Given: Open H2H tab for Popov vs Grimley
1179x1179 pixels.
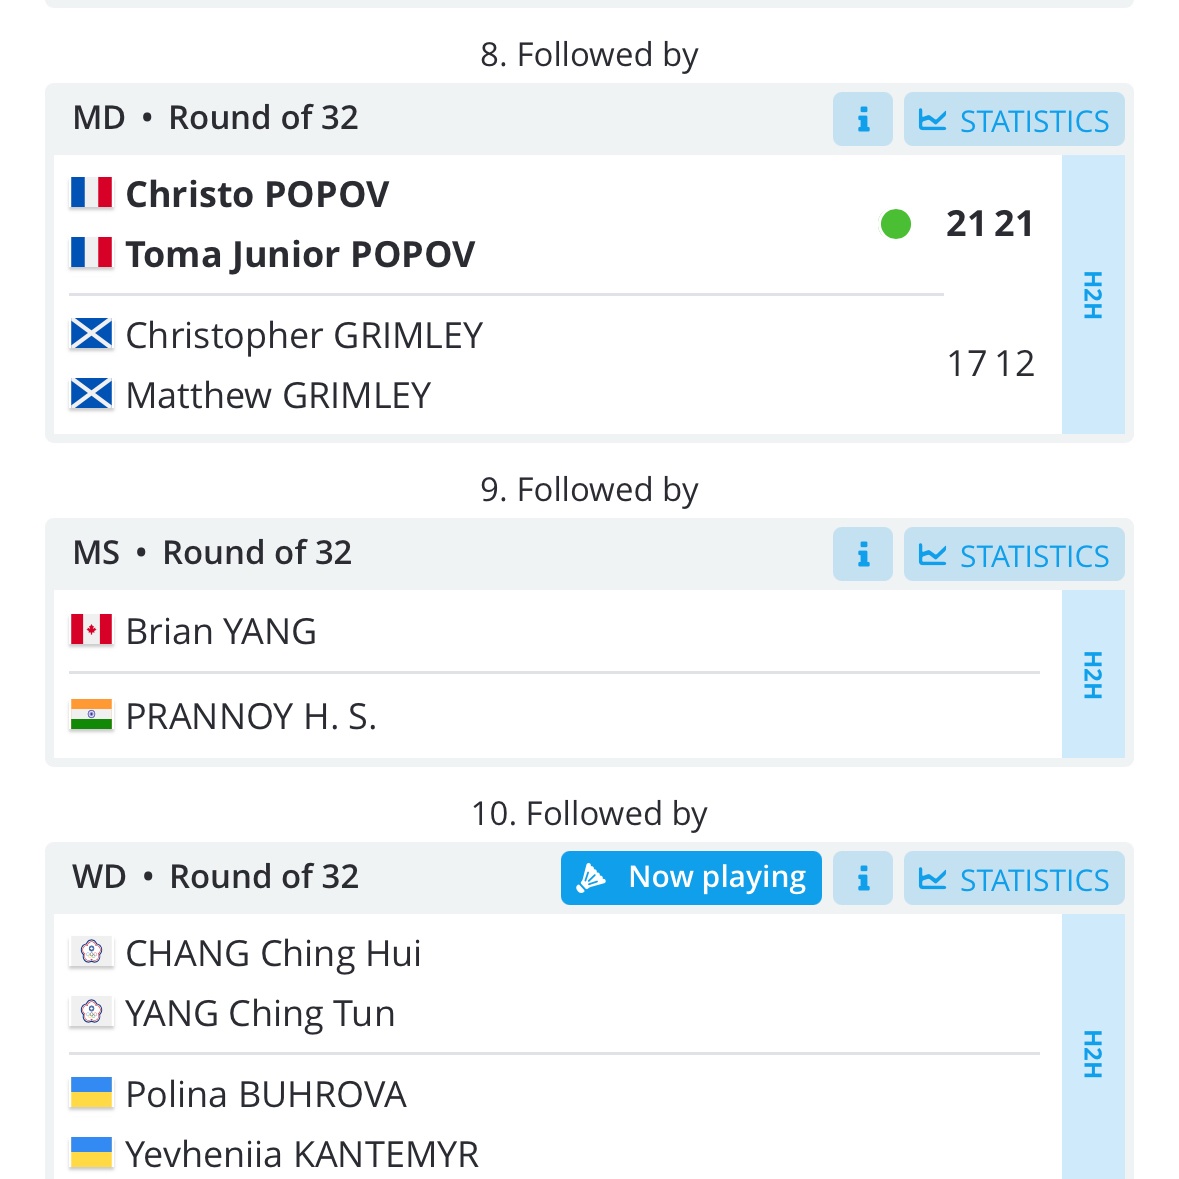Looking at the screenshot, I should [1092, 295].
